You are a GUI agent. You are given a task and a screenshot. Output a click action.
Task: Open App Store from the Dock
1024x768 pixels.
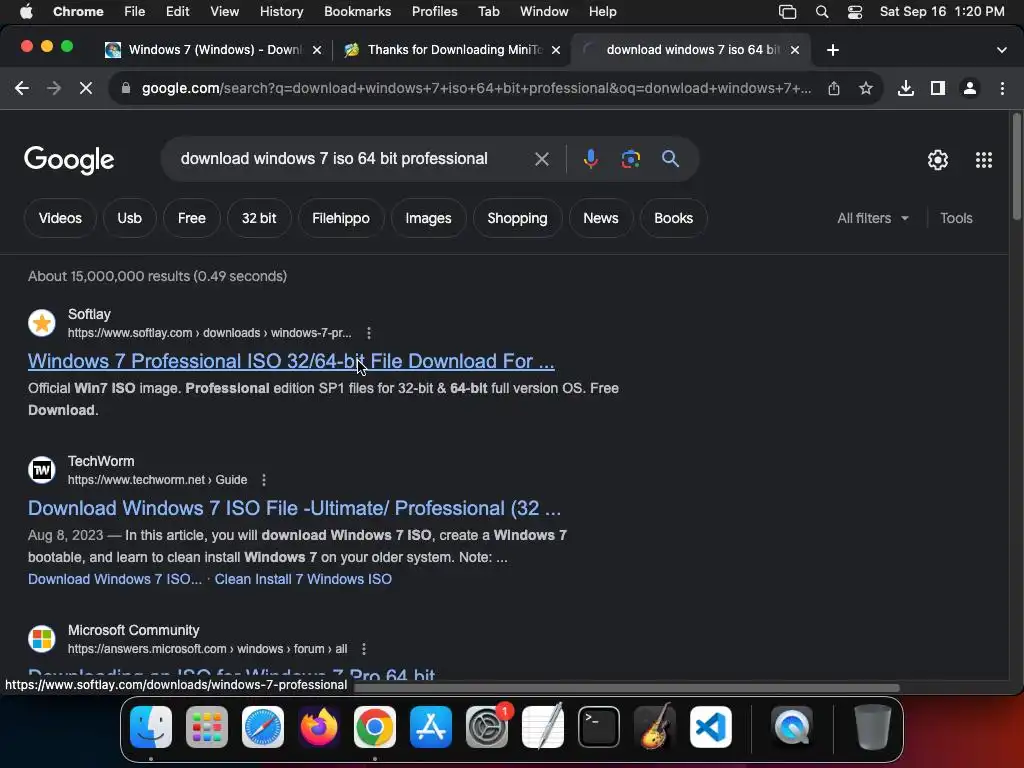[x=431, y=727]
